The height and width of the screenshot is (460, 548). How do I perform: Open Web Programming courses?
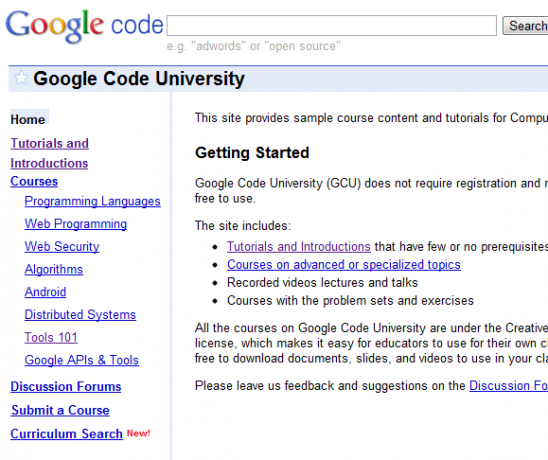click(75, 224)
